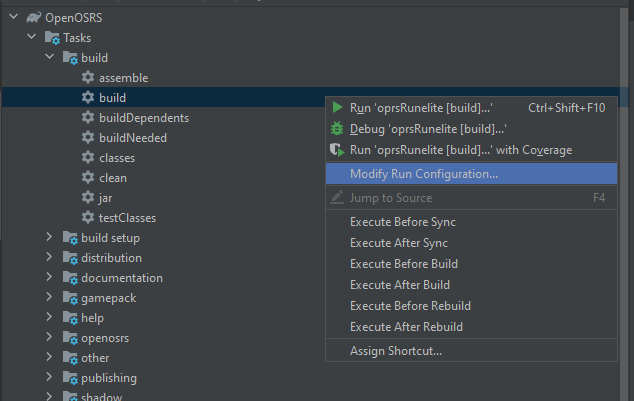Viewport: 634px width, 401px height.
Task: Expand the other group
Action: click(49, 357)
